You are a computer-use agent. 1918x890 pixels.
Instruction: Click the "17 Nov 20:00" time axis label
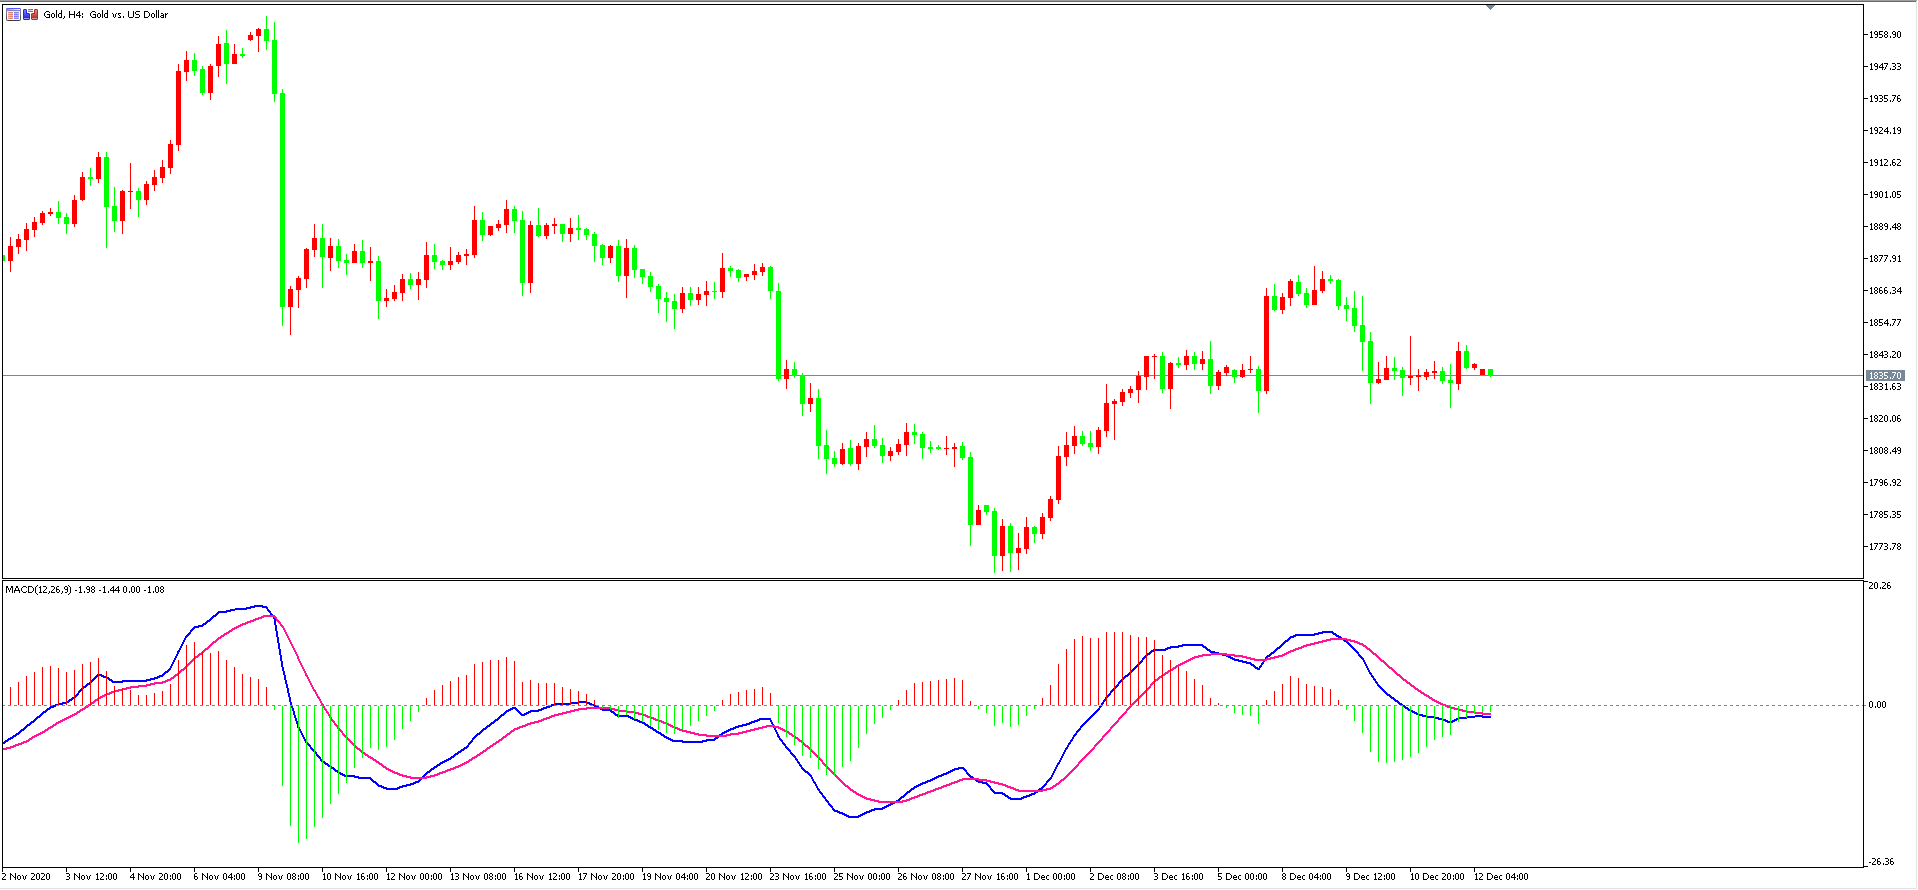tap(606, 877)
